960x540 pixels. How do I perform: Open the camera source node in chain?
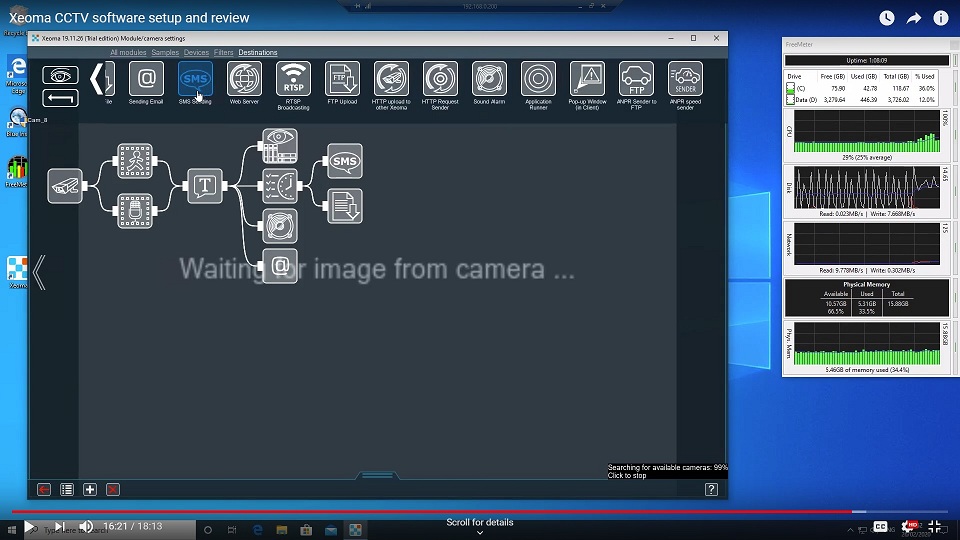pyautogui.click(x=65, y=186)
